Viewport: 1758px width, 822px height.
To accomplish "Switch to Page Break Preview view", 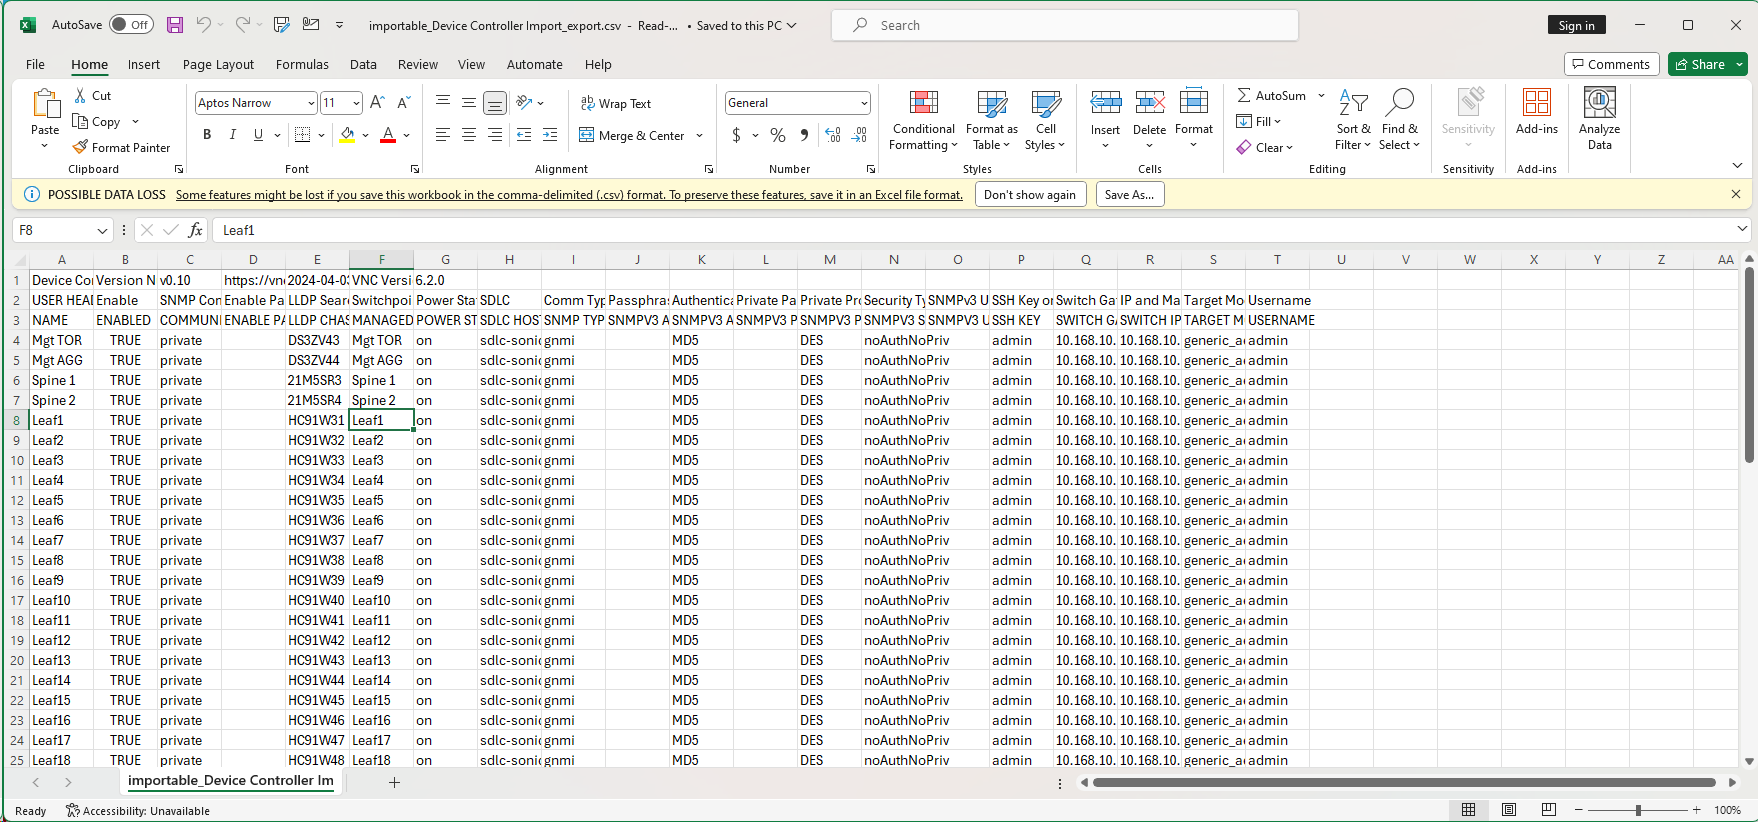I will coord(1548,810).
